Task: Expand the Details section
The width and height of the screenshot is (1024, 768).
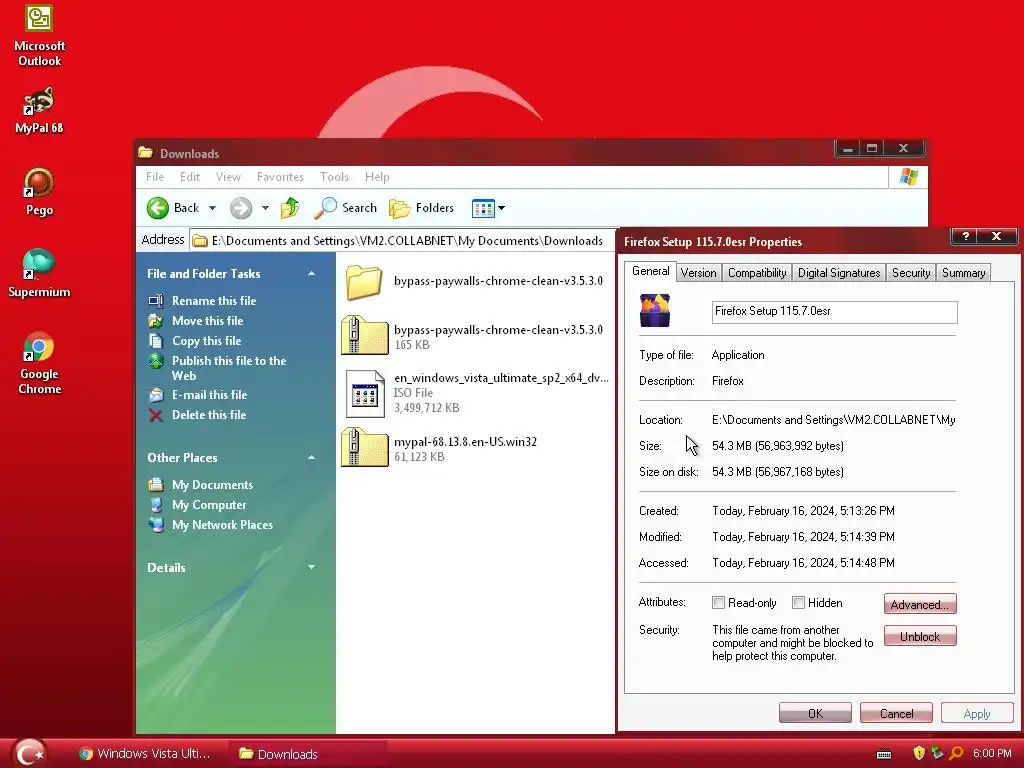Action: pyautogui.click(x=312, y=568)
